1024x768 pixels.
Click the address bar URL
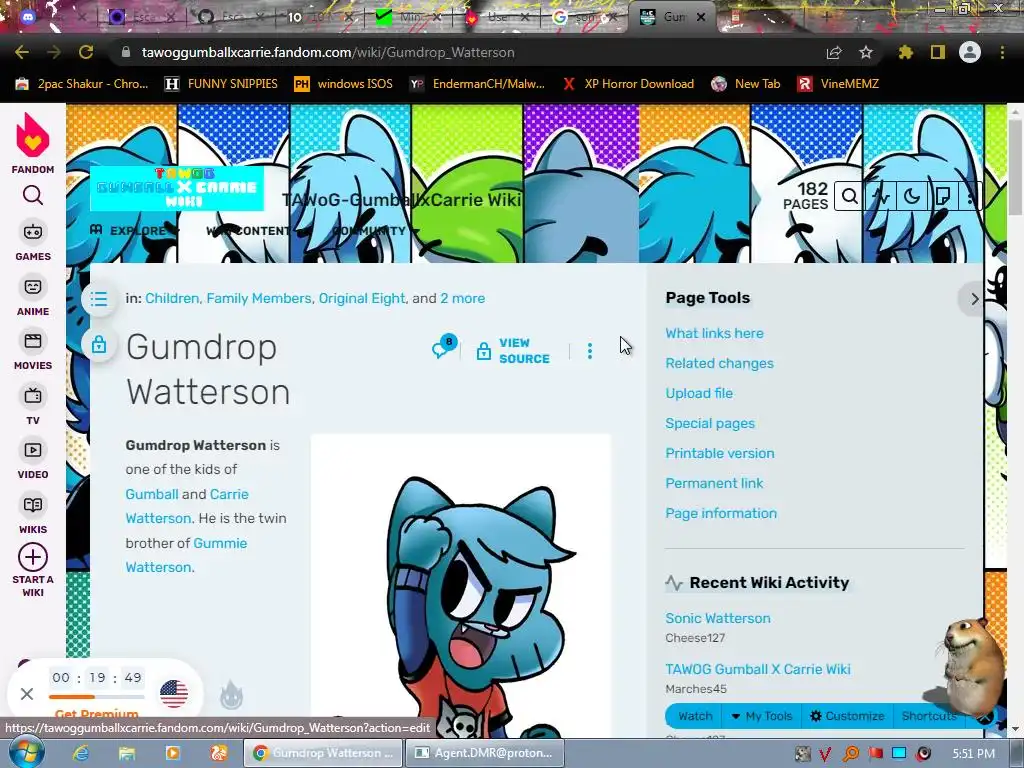click(328, 52)
